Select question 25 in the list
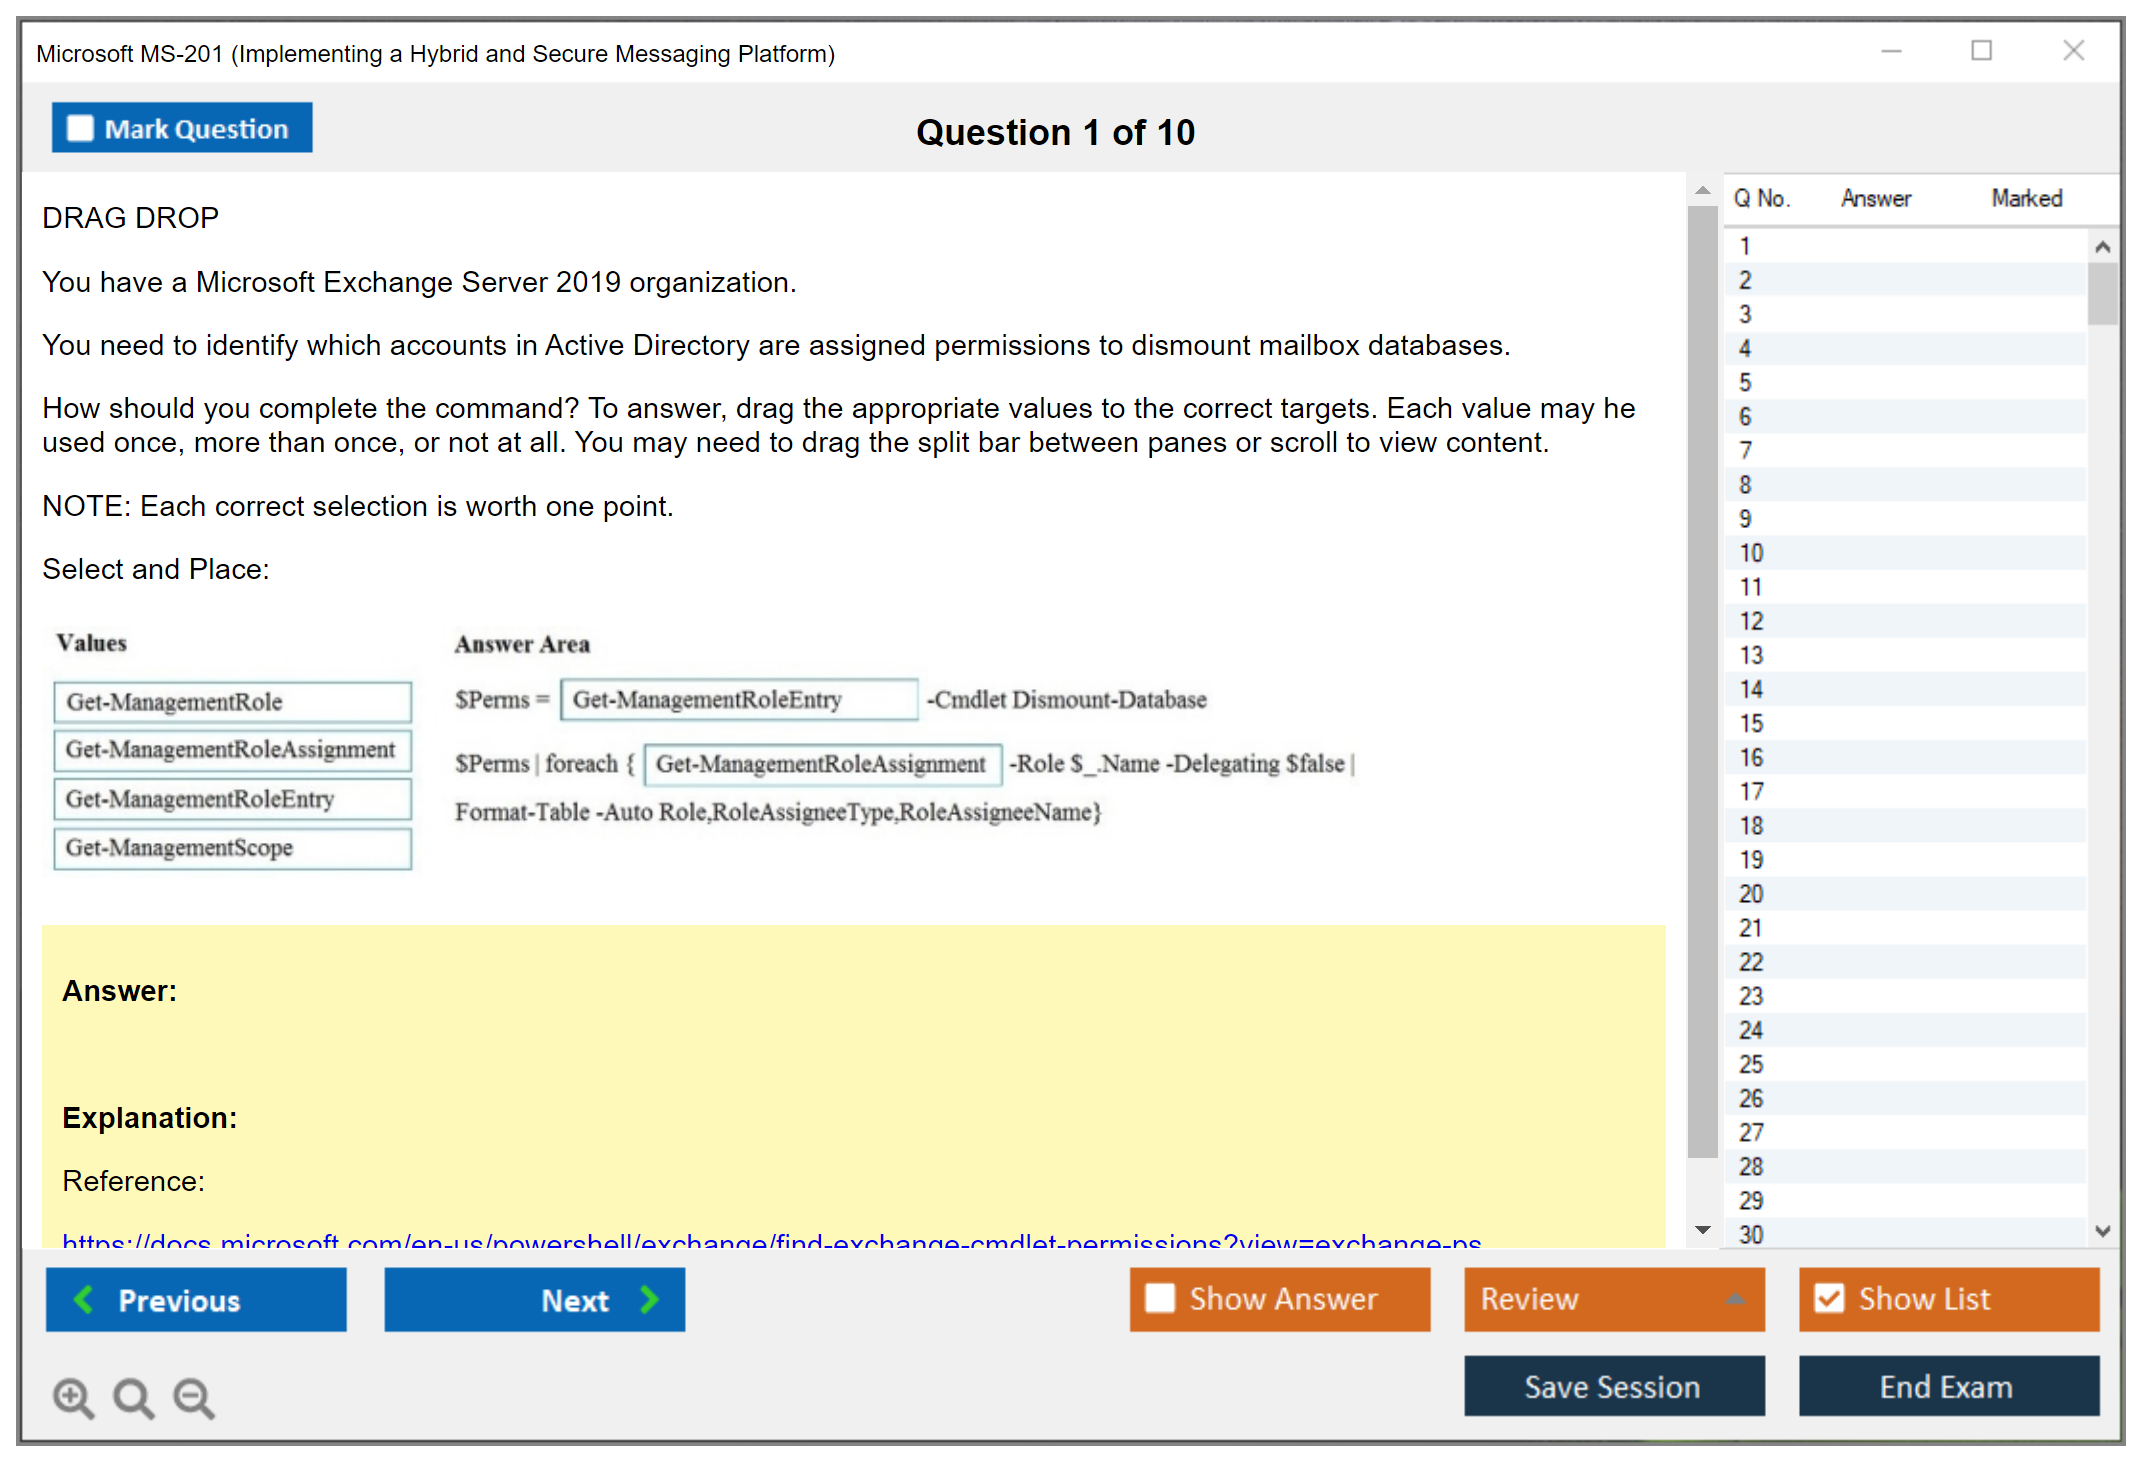This screenshot has width=2150, height=1470. pyautogui.click(x=1751, y=1064)
